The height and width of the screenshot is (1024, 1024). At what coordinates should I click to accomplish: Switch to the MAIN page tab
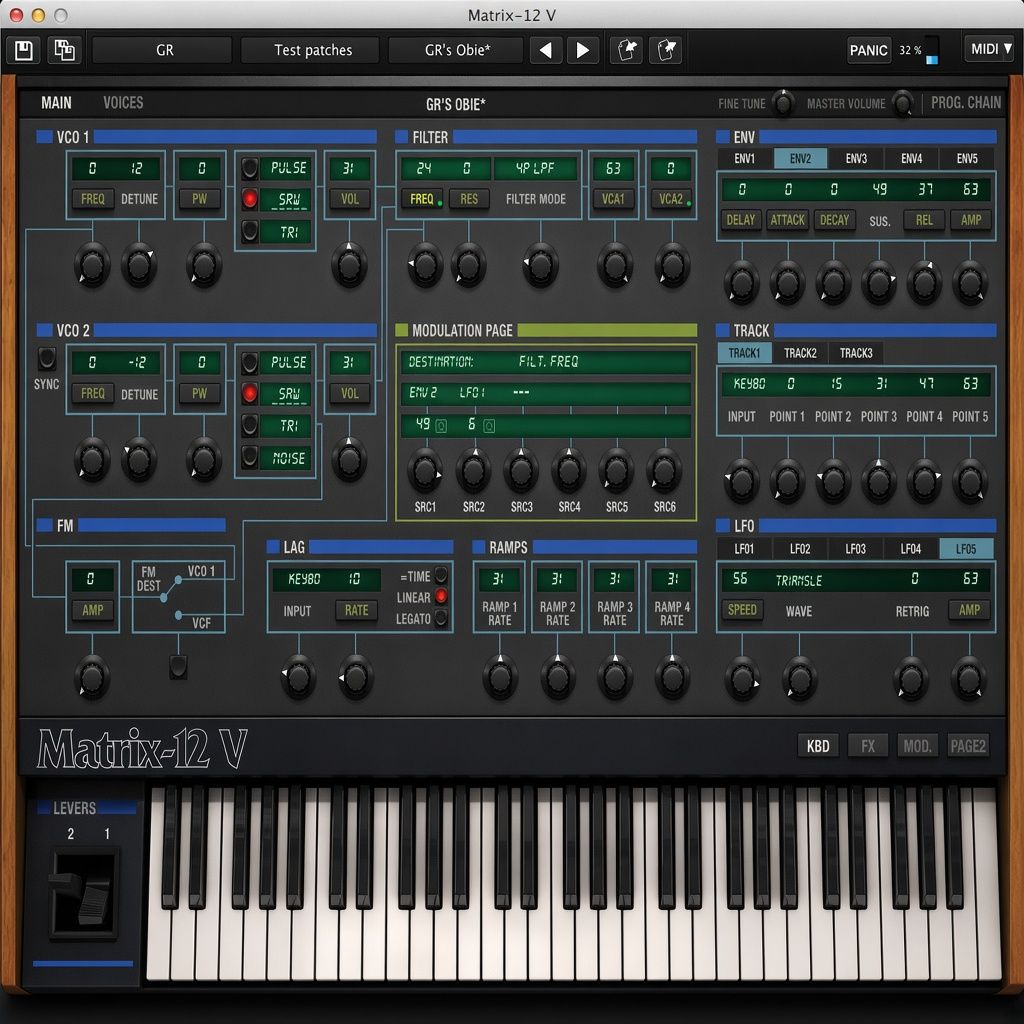56,103
